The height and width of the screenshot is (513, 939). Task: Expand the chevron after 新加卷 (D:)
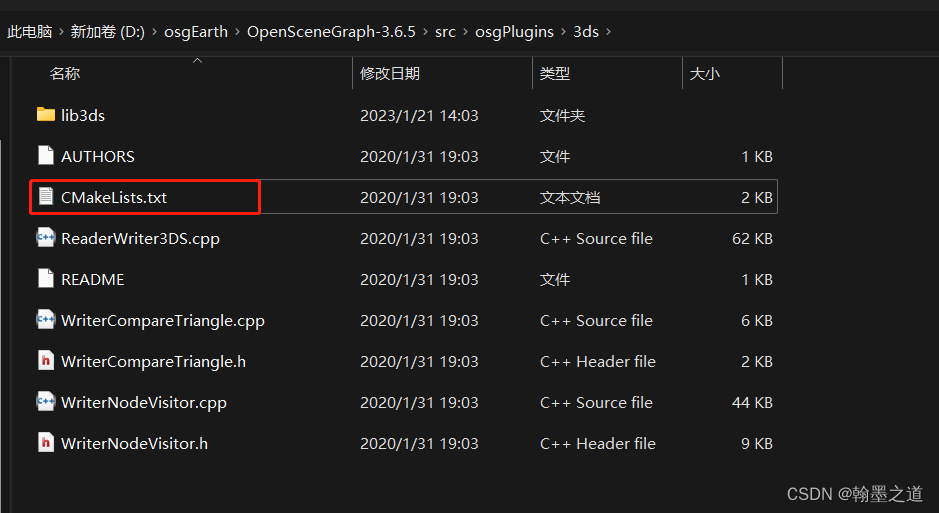155,32
